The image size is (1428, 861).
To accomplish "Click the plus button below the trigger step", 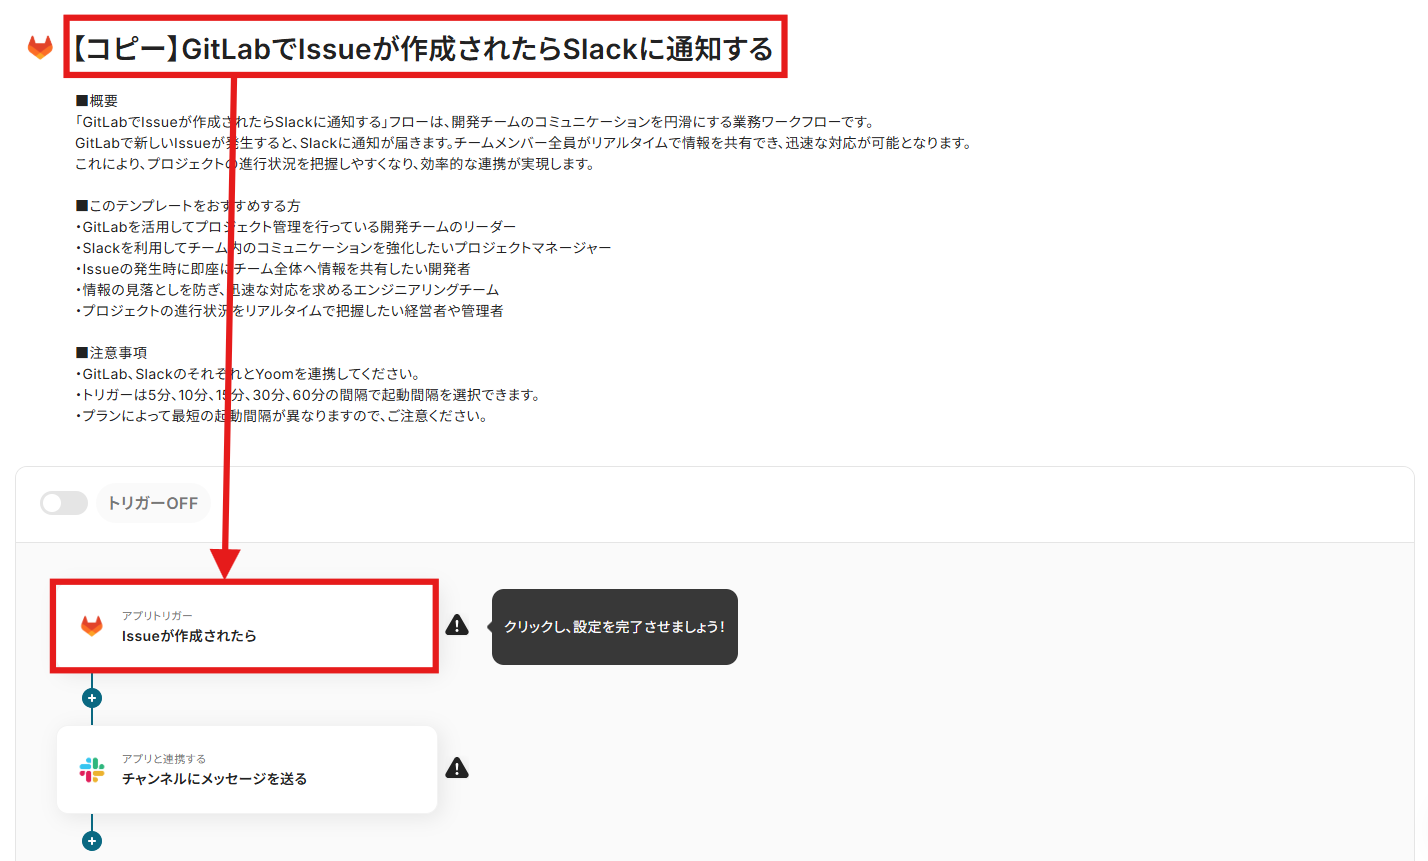I will click(92, 698).
